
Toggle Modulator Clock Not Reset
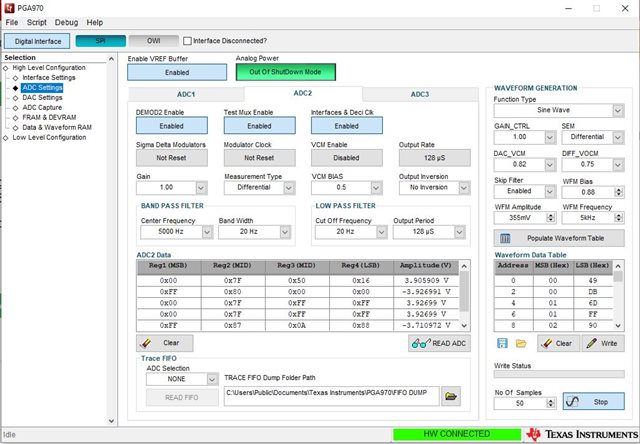coord(259,158)
